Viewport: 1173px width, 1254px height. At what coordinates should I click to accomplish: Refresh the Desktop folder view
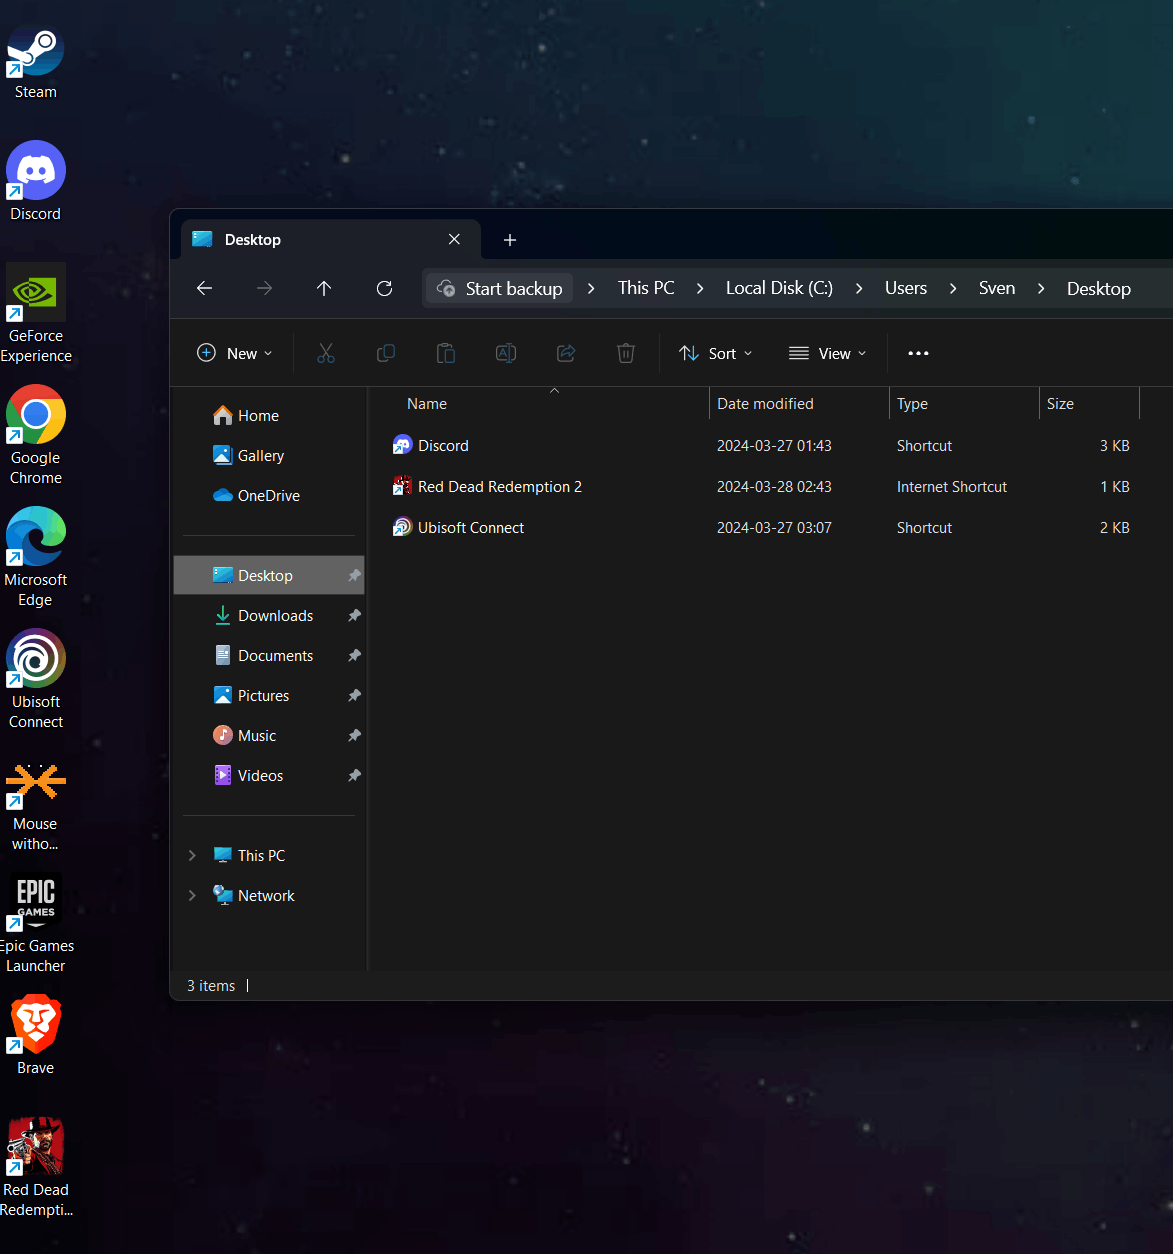pyautogui.click(x=384, y=288)
